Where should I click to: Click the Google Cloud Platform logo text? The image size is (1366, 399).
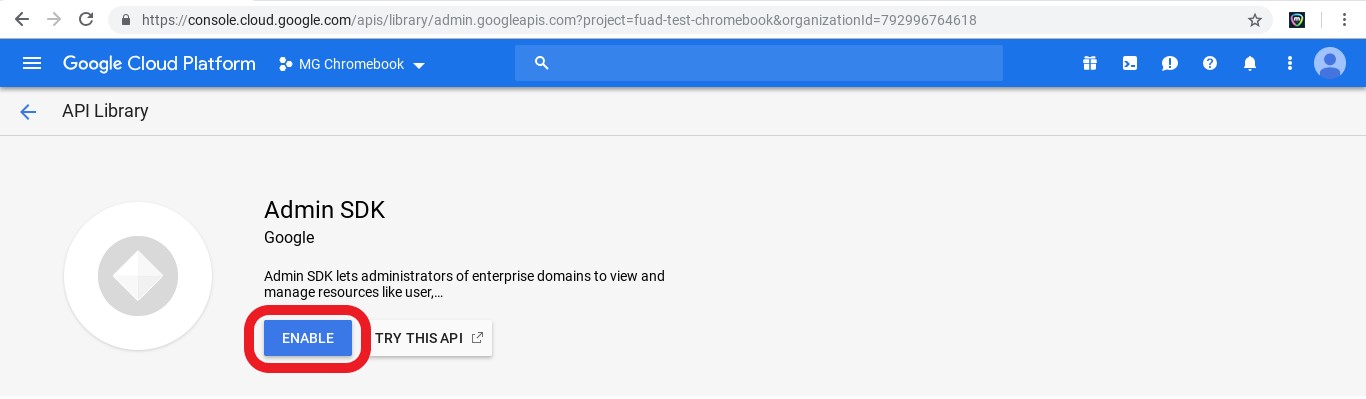(x=159, y=63)
